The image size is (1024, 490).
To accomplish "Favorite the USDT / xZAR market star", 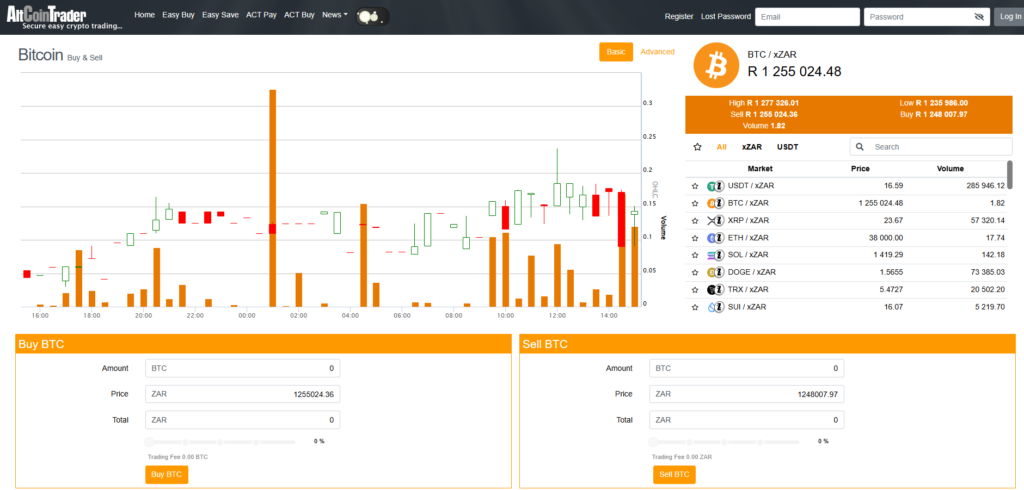I will (x=695, y=186).
